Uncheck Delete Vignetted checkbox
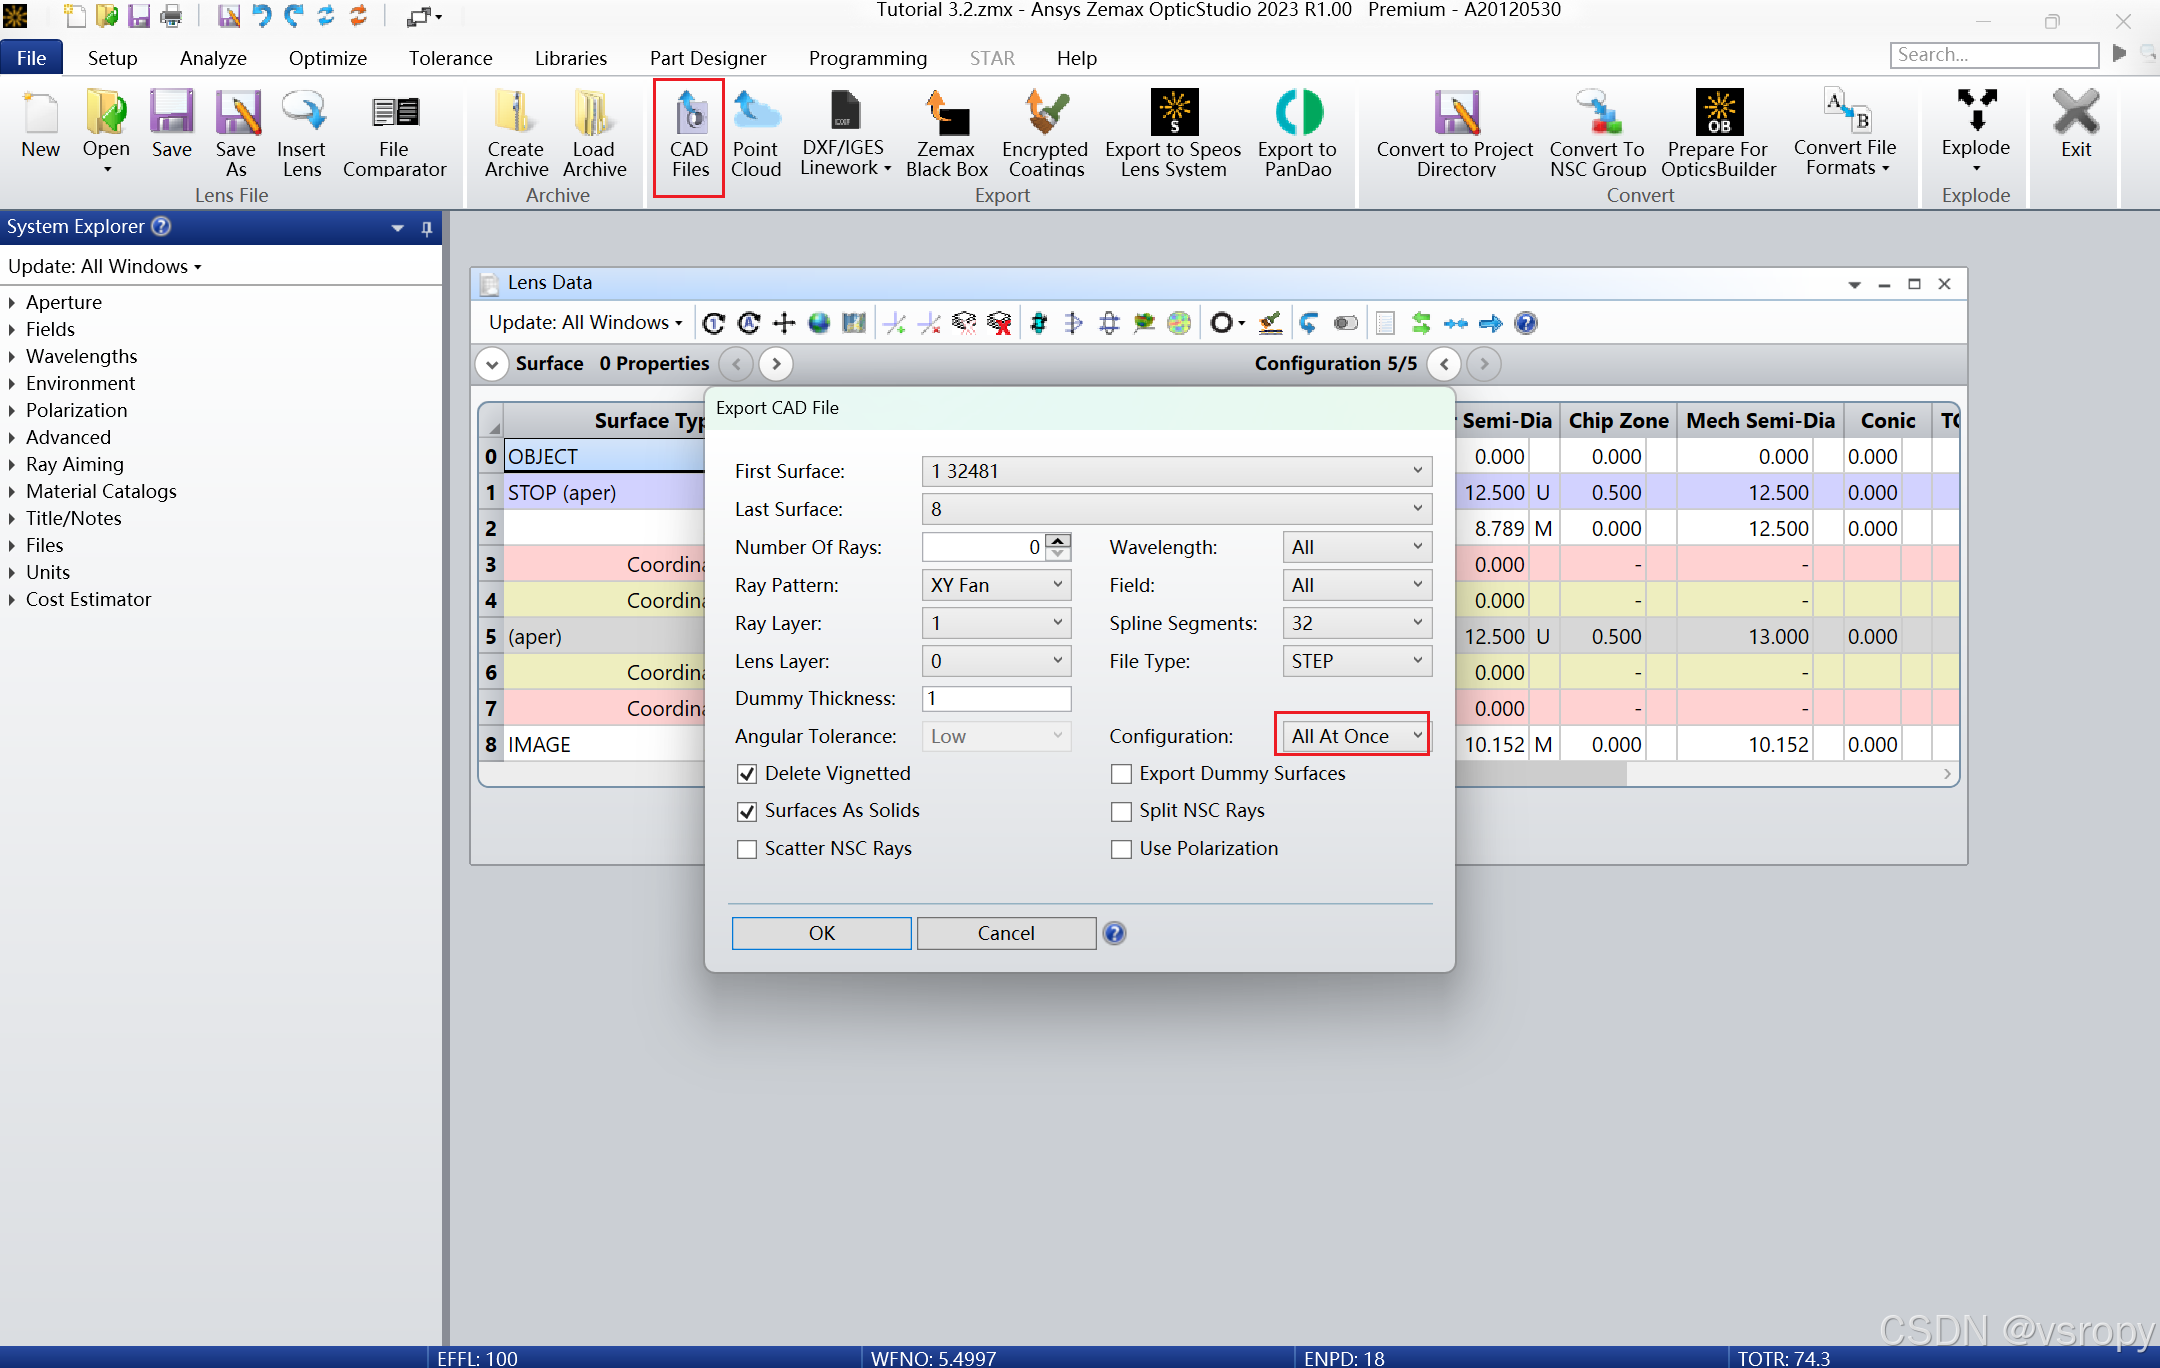Image resolution: width=2160 pixels, height=1368 pixels. pos(747,774)
